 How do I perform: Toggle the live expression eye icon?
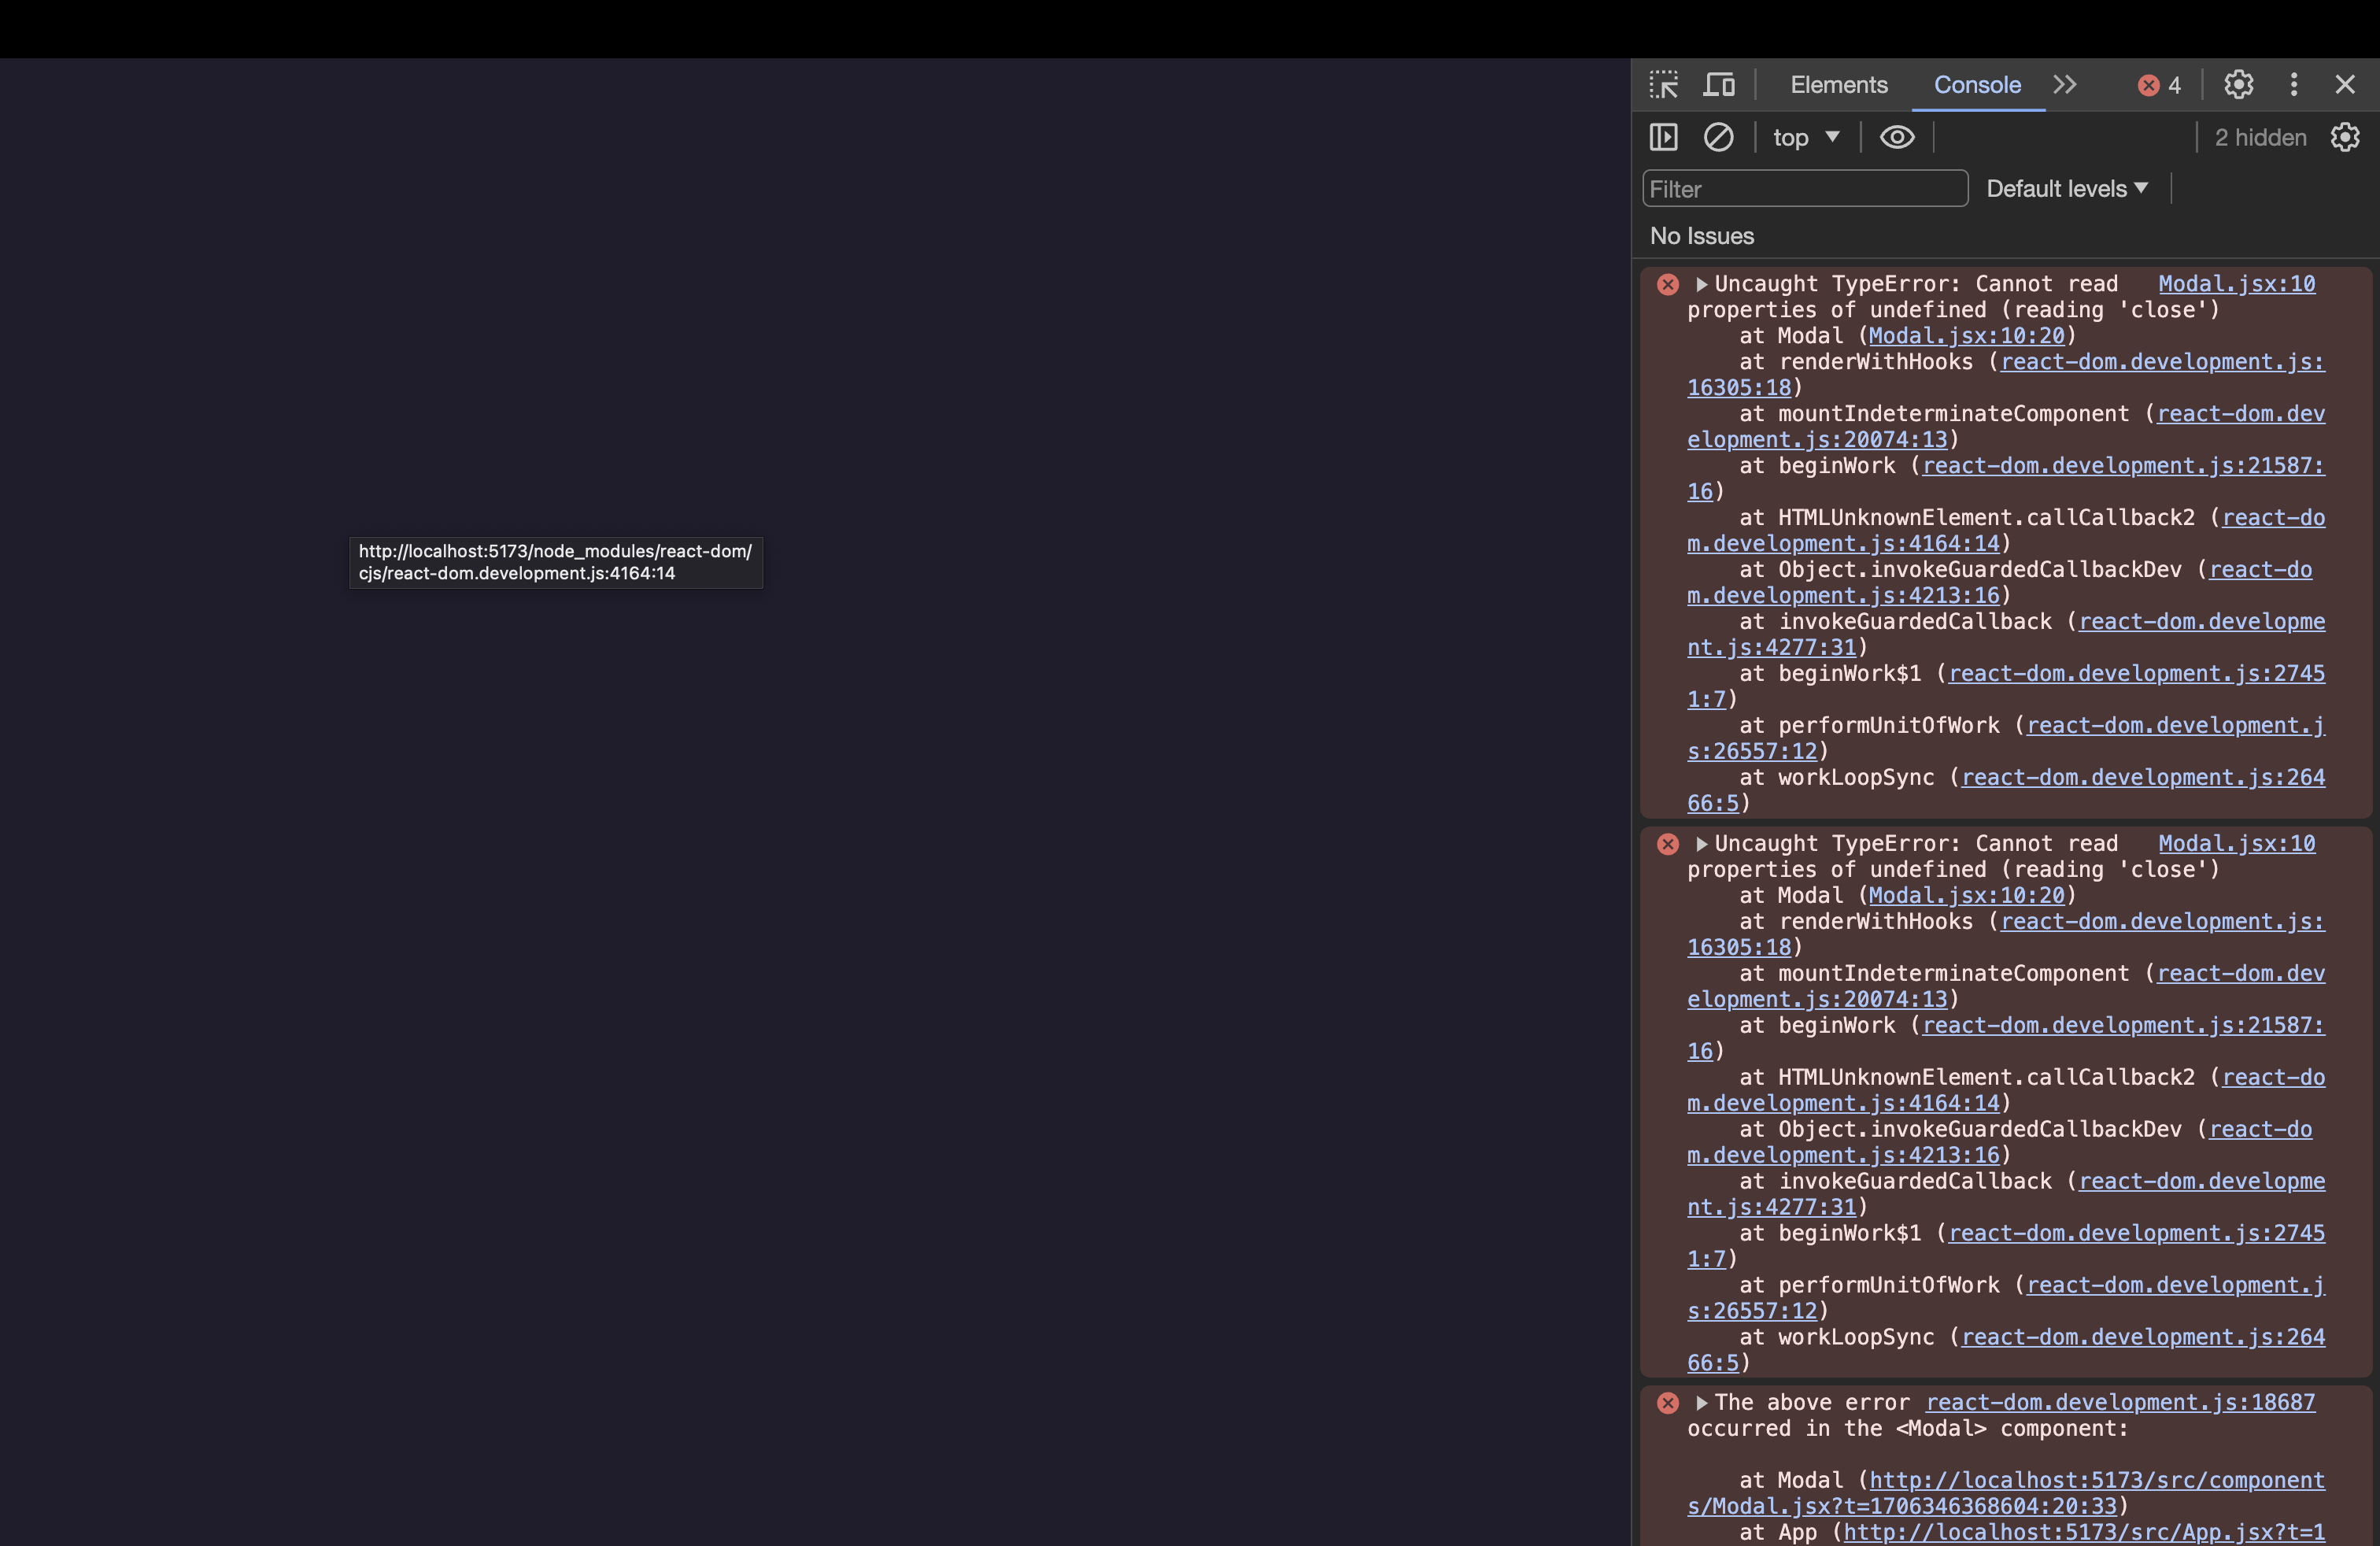point(1896,137)
